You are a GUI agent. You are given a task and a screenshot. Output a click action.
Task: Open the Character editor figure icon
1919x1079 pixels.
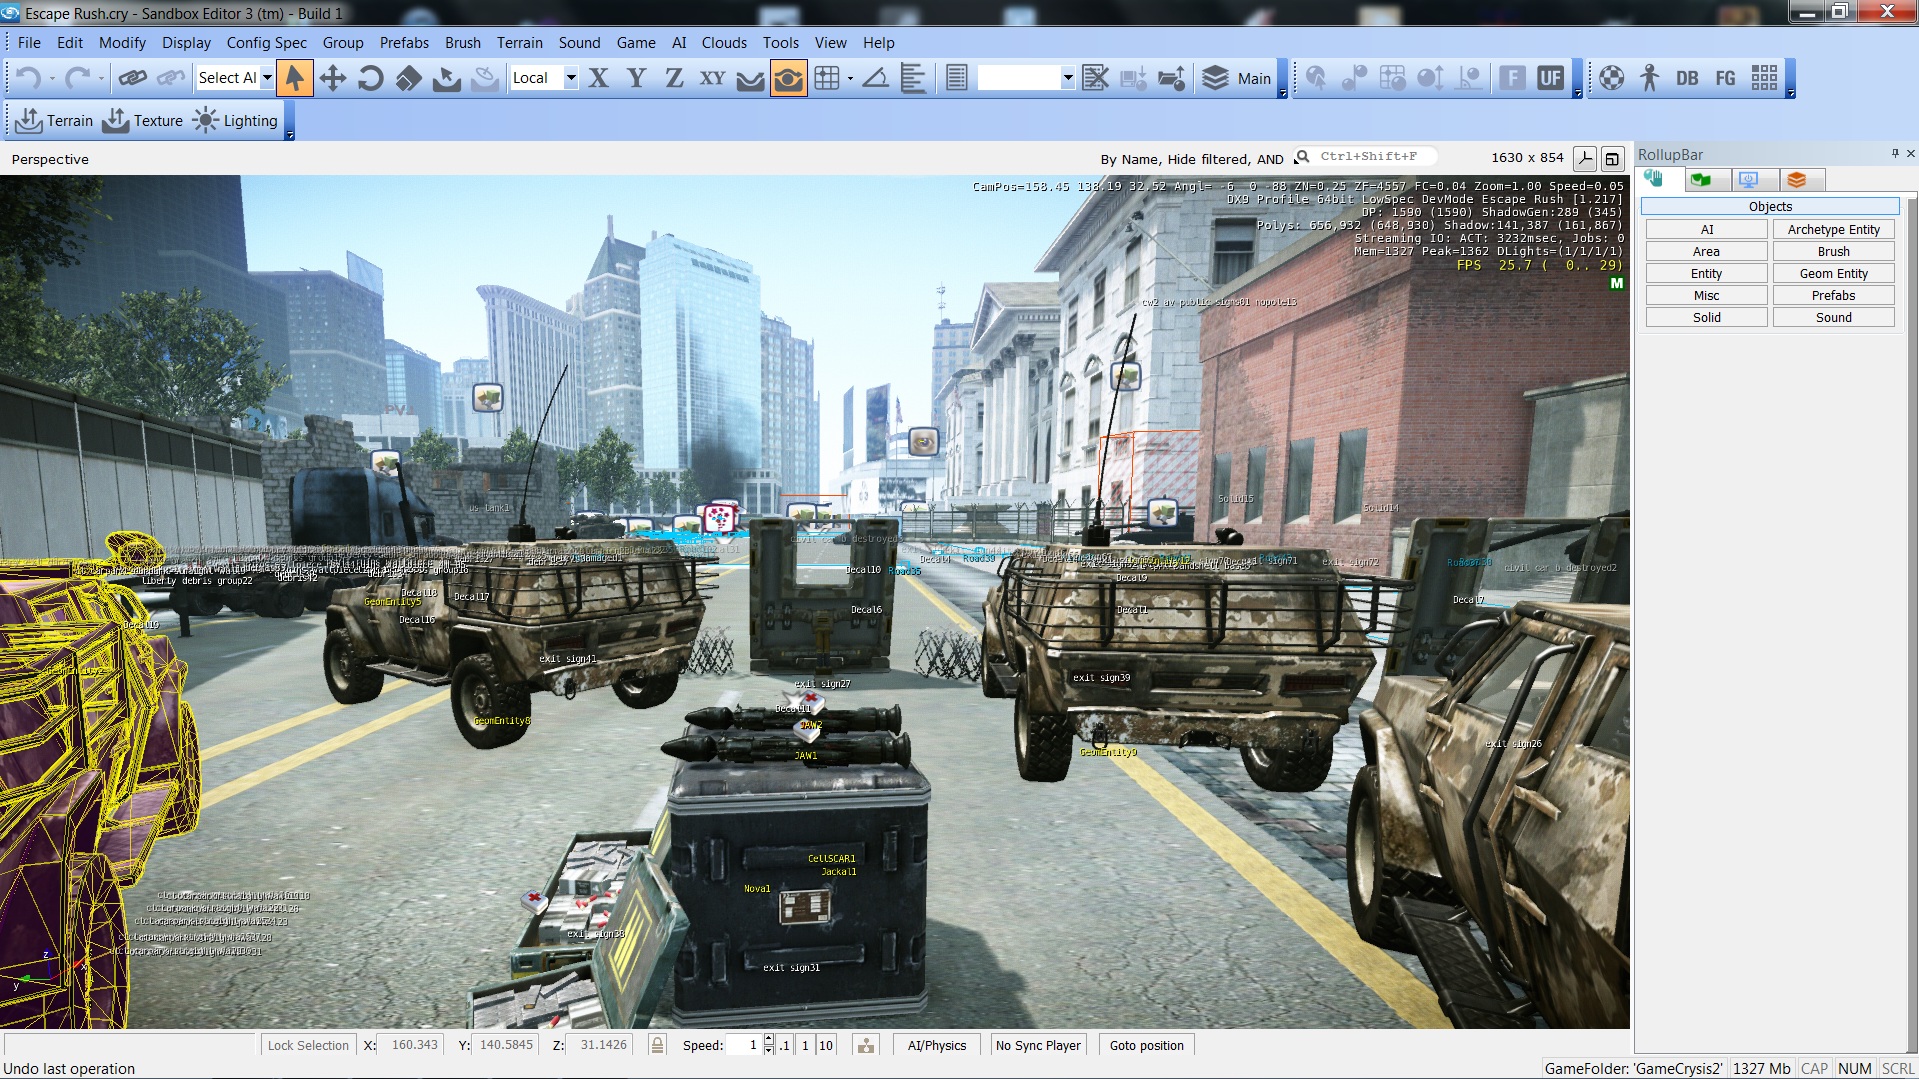pos(1649,78)
